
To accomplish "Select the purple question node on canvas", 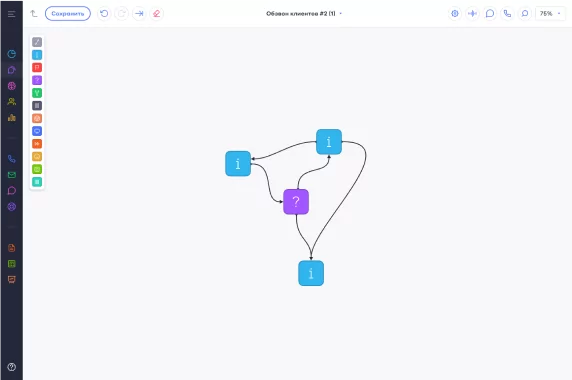I will [296, 202].
